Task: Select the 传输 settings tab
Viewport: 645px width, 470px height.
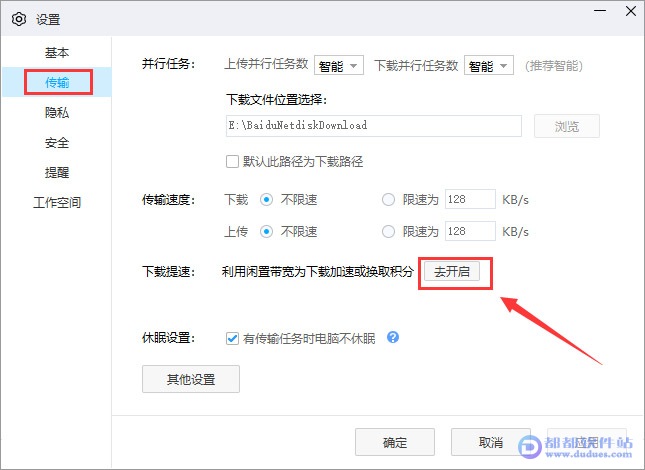Action: coord(57,82)
